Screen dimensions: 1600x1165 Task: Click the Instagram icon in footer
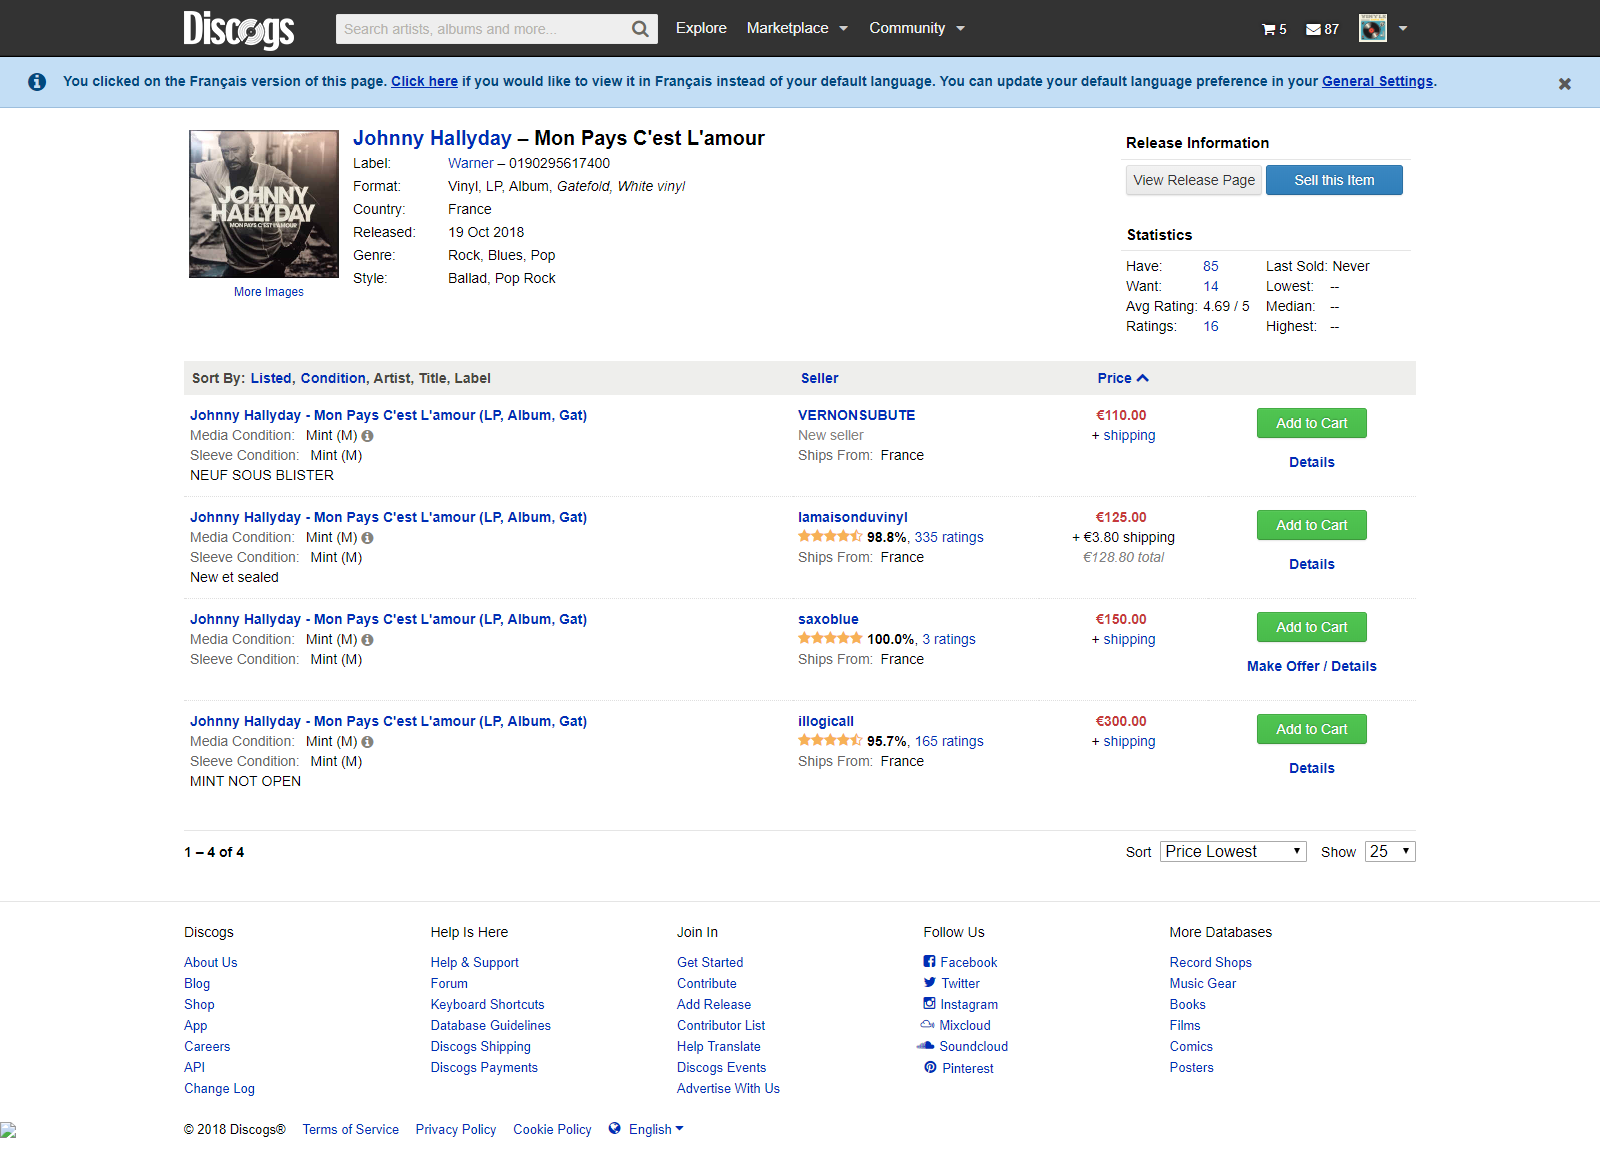pyautogui.click(x=929, y=1003)
